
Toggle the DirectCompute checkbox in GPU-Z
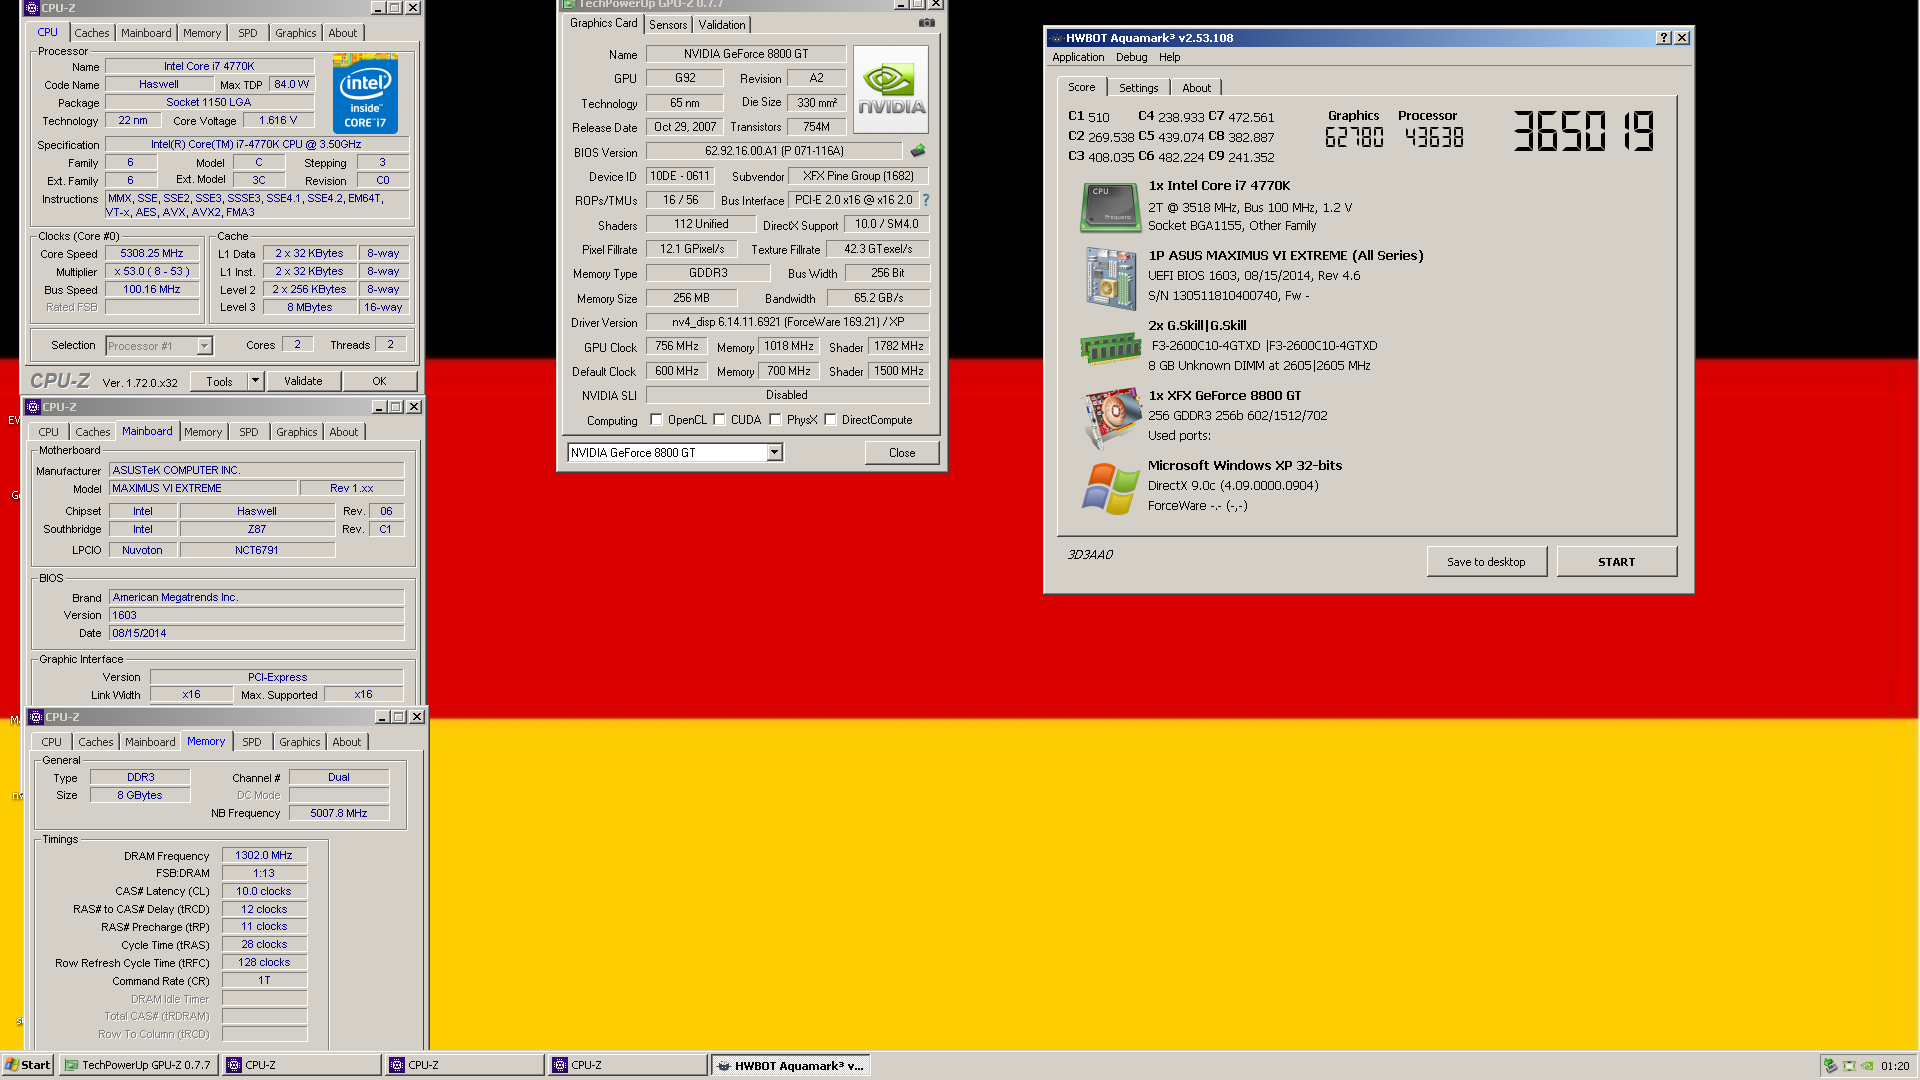pyautogui.click(x=830, y=420)
